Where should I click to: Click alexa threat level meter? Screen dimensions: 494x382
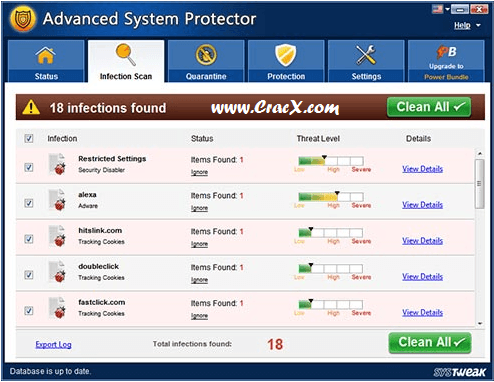(x=331, y=197)
